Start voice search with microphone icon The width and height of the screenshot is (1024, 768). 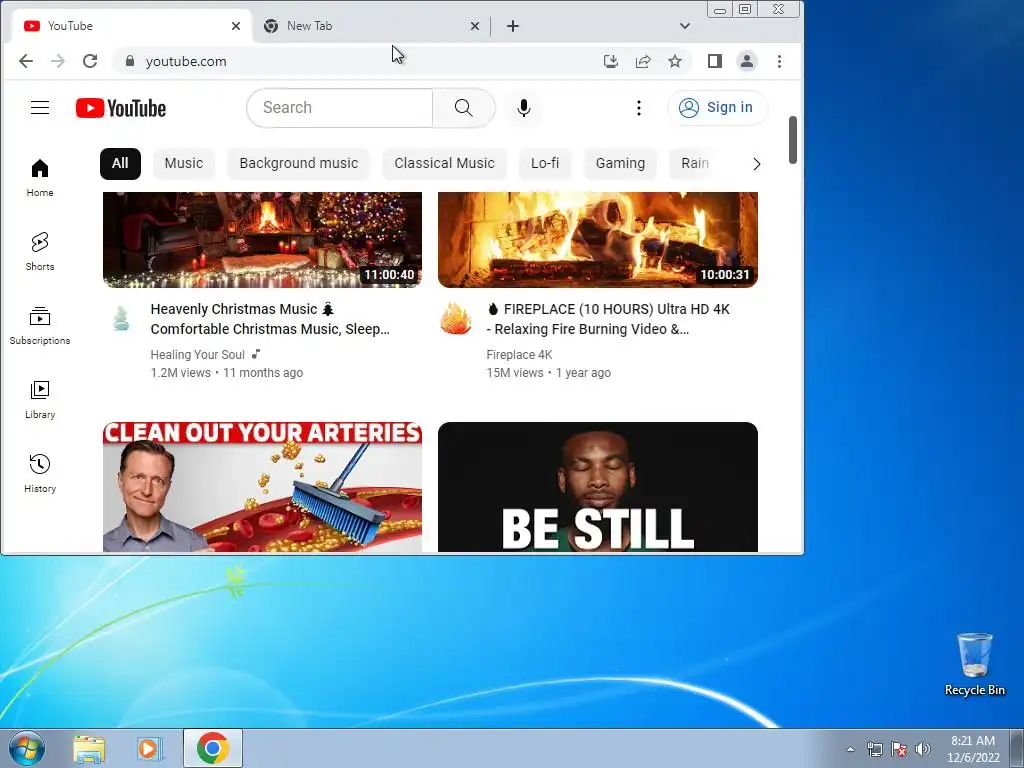[524, 108]
